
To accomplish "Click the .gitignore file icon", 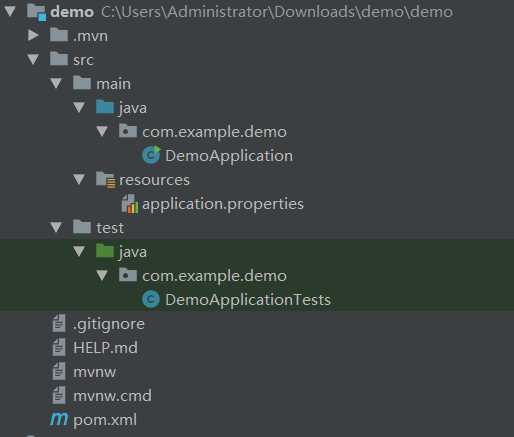I will [59, 323].
